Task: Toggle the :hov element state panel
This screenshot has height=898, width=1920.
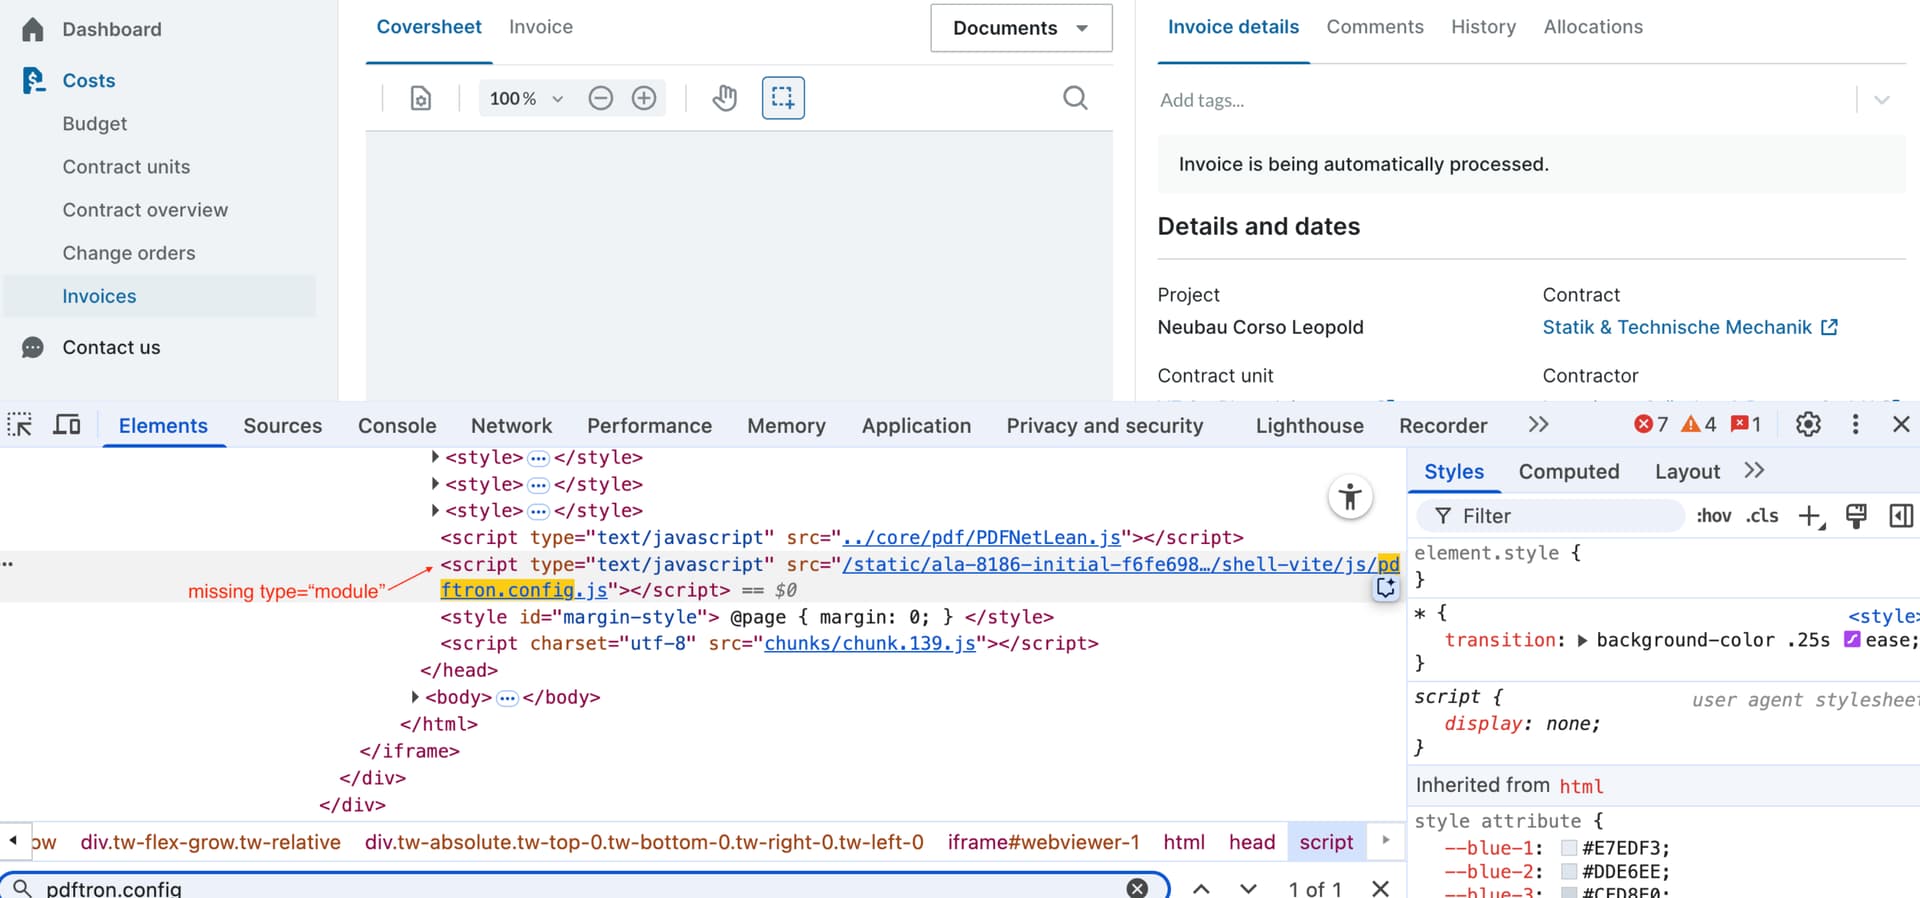Action: coord(1713,516)
